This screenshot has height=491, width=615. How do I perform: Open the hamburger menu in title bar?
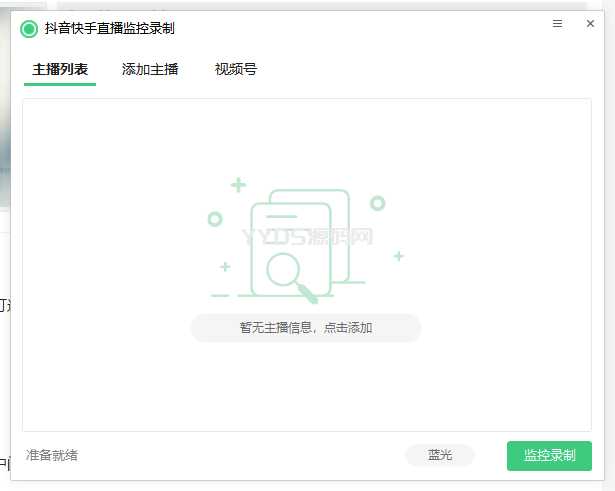pyautogui.click(x=557, y=23)
